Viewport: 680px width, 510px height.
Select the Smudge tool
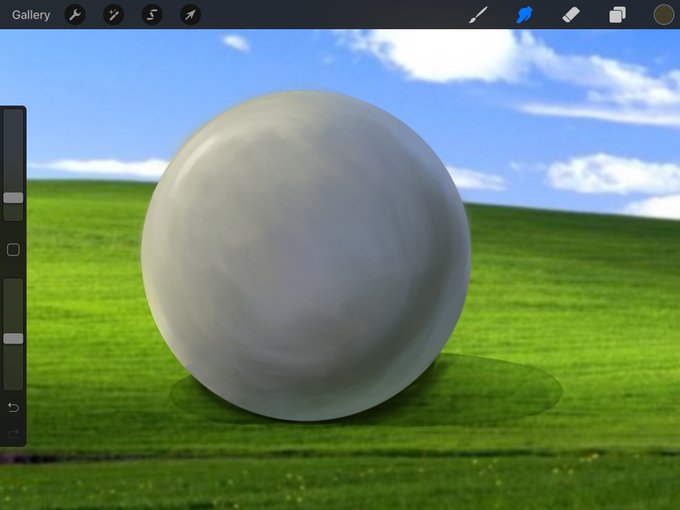pyautogui.click(x=524, y=15)
